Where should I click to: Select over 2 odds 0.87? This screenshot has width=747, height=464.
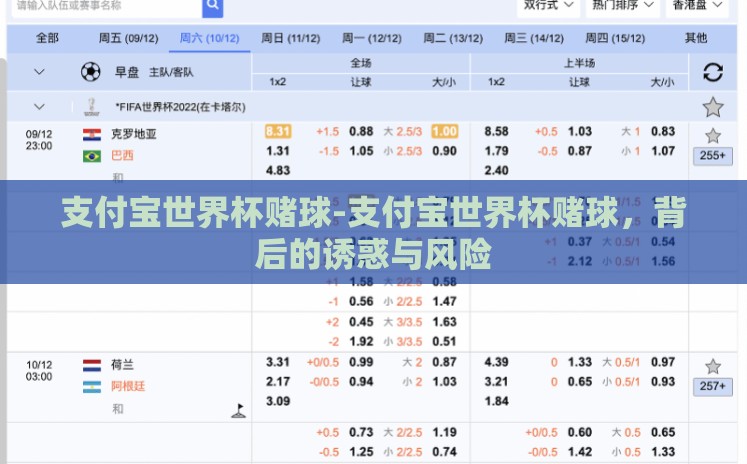[x=444, y=362]
